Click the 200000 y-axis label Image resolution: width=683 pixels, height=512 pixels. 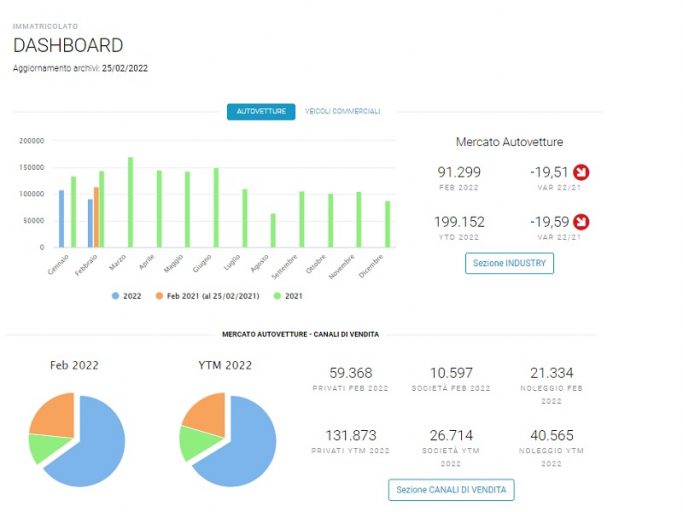pos(31,141)
